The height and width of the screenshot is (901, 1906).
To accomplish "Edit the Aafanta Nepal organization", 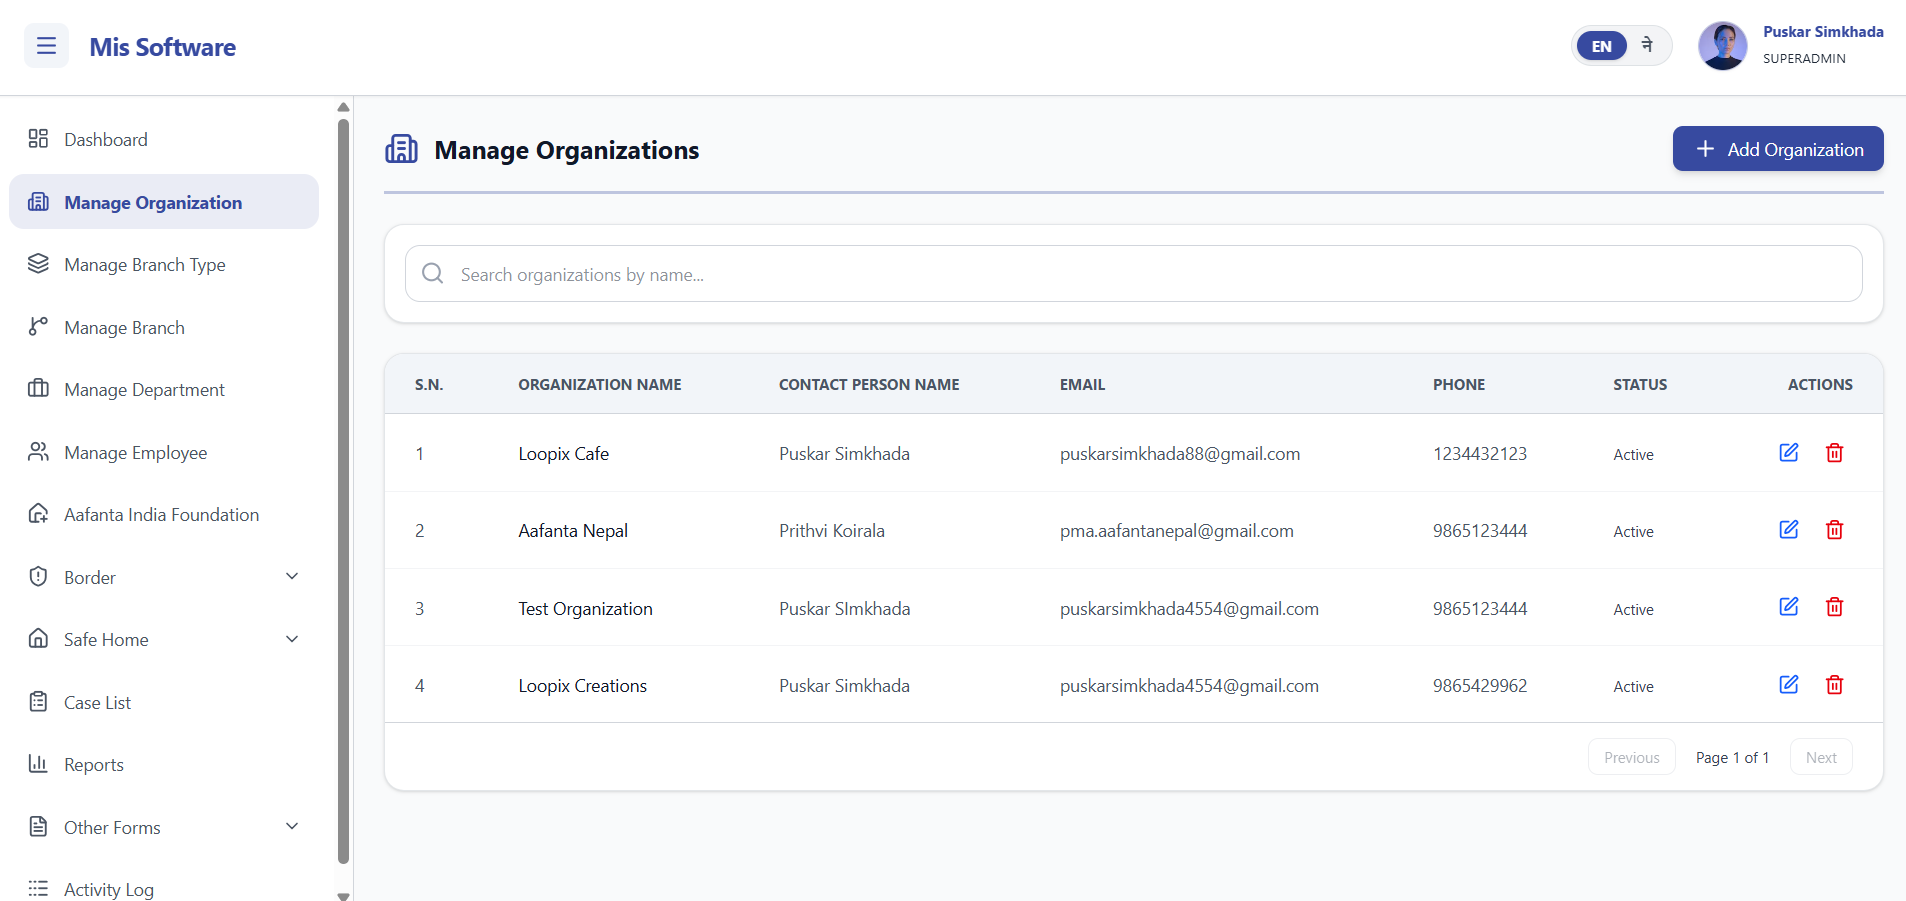I will (1789, 530).
